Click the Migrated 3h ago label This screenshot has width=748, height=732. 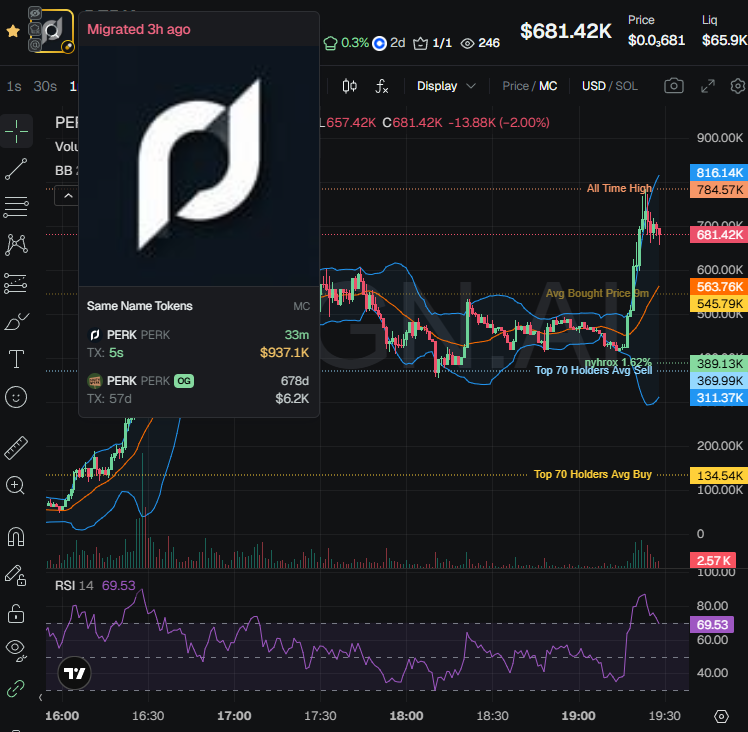[139, 30]
